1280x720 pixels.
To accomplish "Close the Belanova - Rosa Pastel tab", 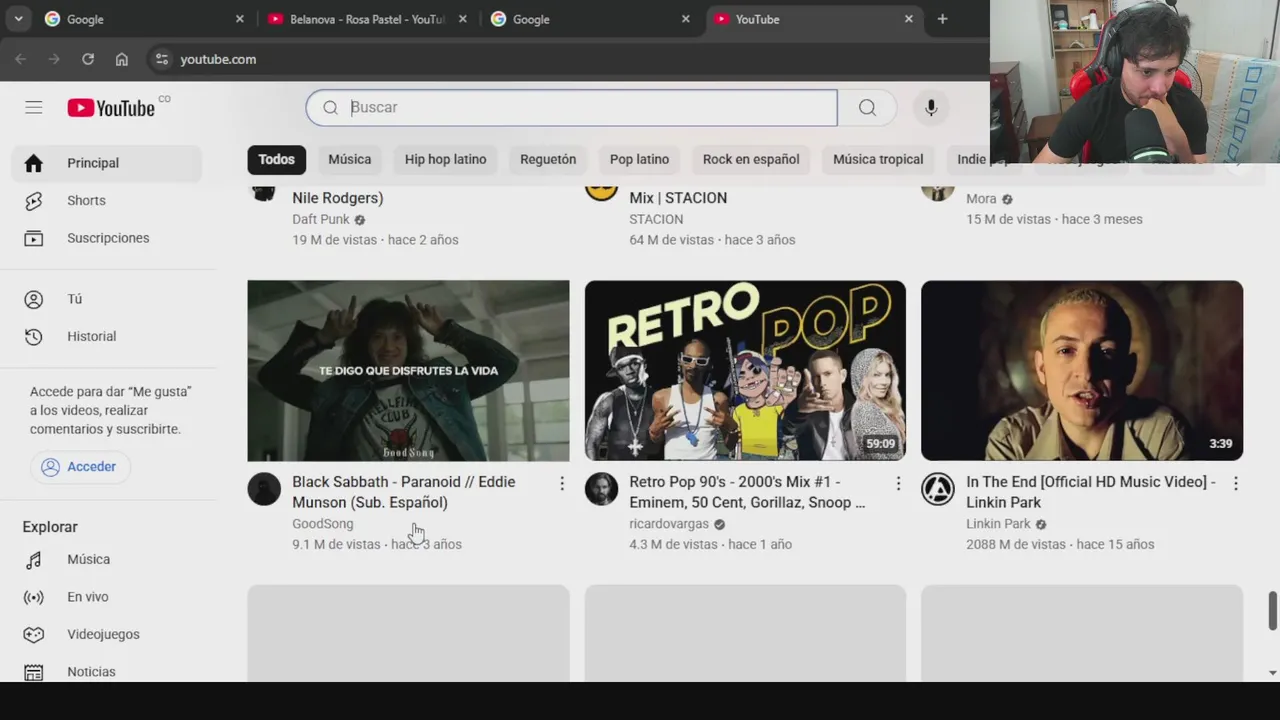I will coord(462,19).
